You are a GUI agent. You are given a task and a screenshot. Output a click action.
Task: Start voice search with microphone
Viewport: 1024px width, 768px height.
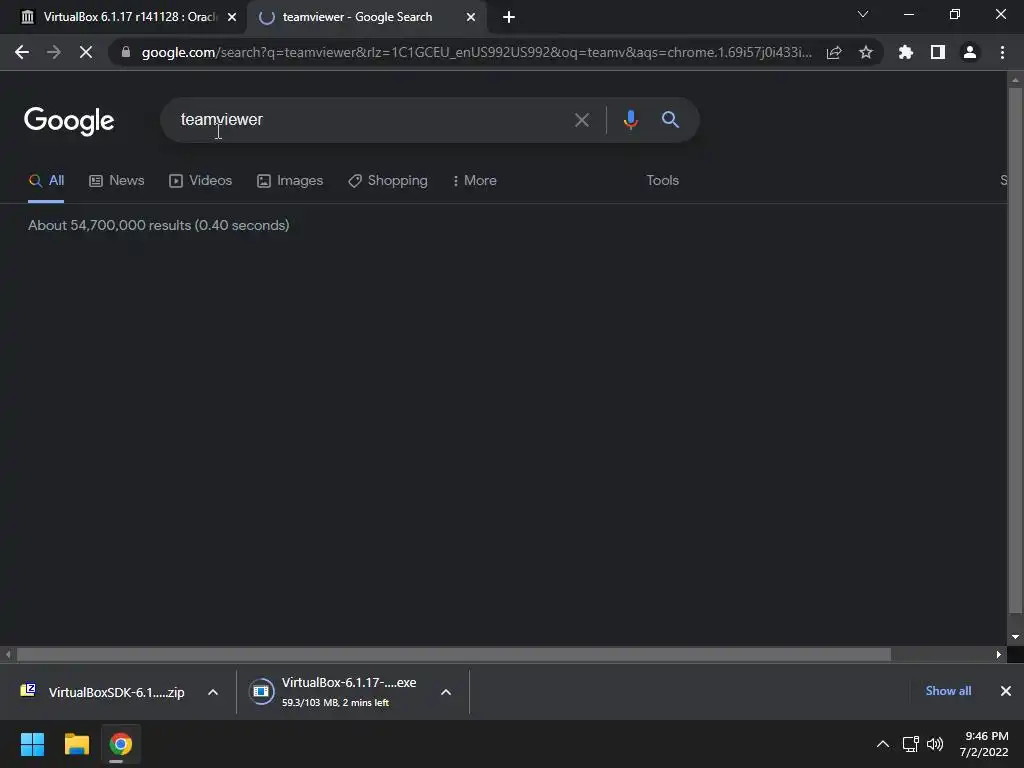coord(630,120)
